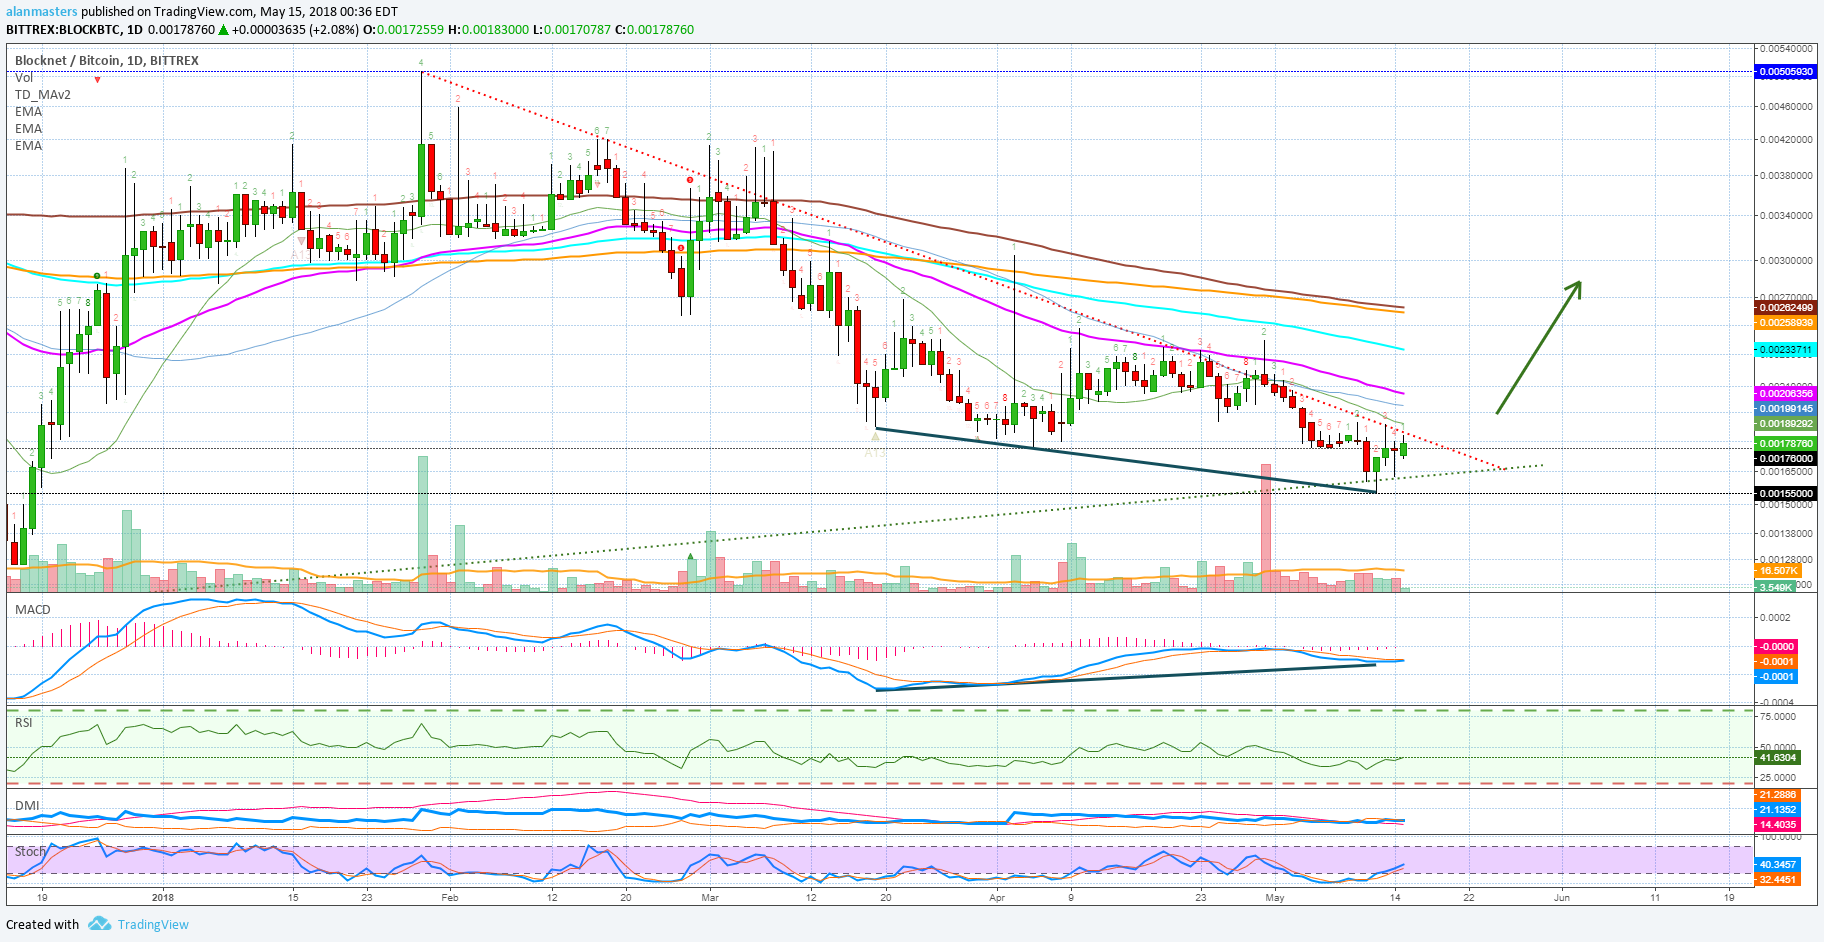Viewport: 1824px width, 942px height.
Task: Click the L:0.00170787 low value
Action: pyautogui.click(x=571, y=30)
